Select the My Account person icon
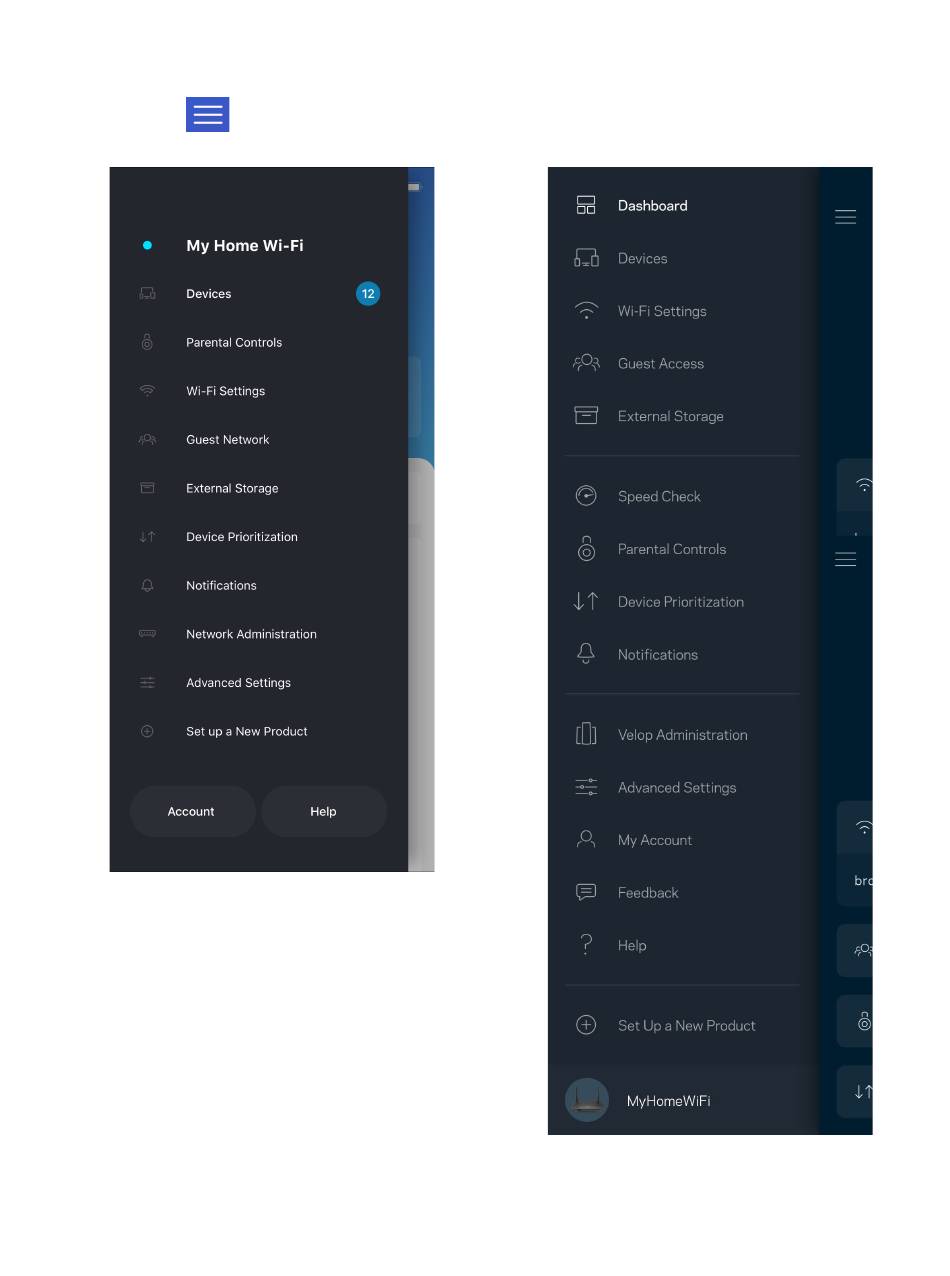This screenshot has width=950, height=1276. click(x=586, y=839)
